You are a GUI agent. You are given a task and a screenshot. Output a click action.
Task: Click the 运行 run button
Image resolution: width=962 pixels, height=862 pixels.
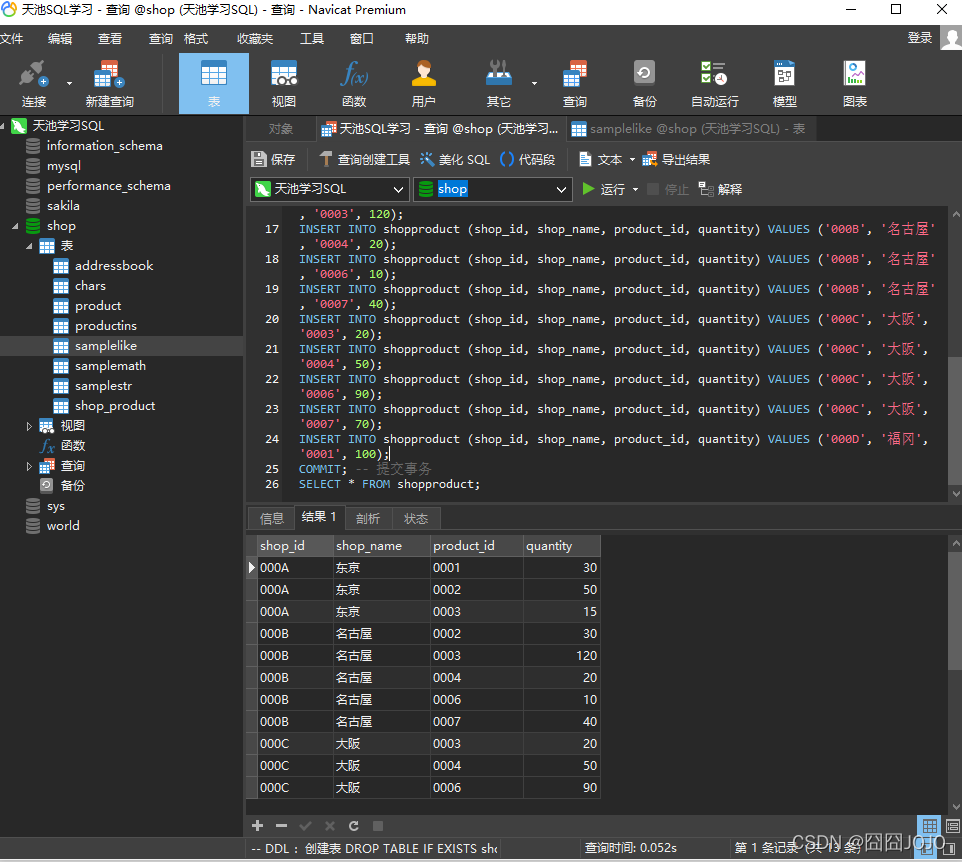click(x=604, y=189)
